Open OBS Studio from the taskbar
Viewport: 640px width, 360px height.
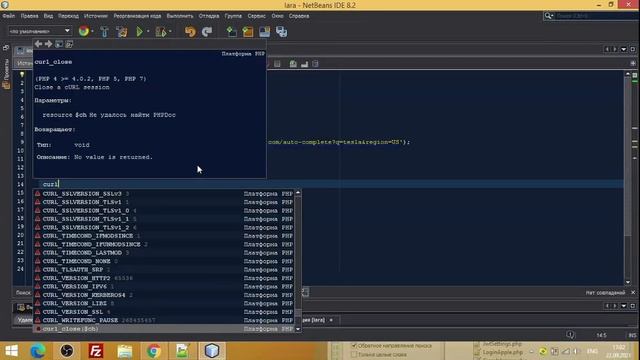click(67, 351)
